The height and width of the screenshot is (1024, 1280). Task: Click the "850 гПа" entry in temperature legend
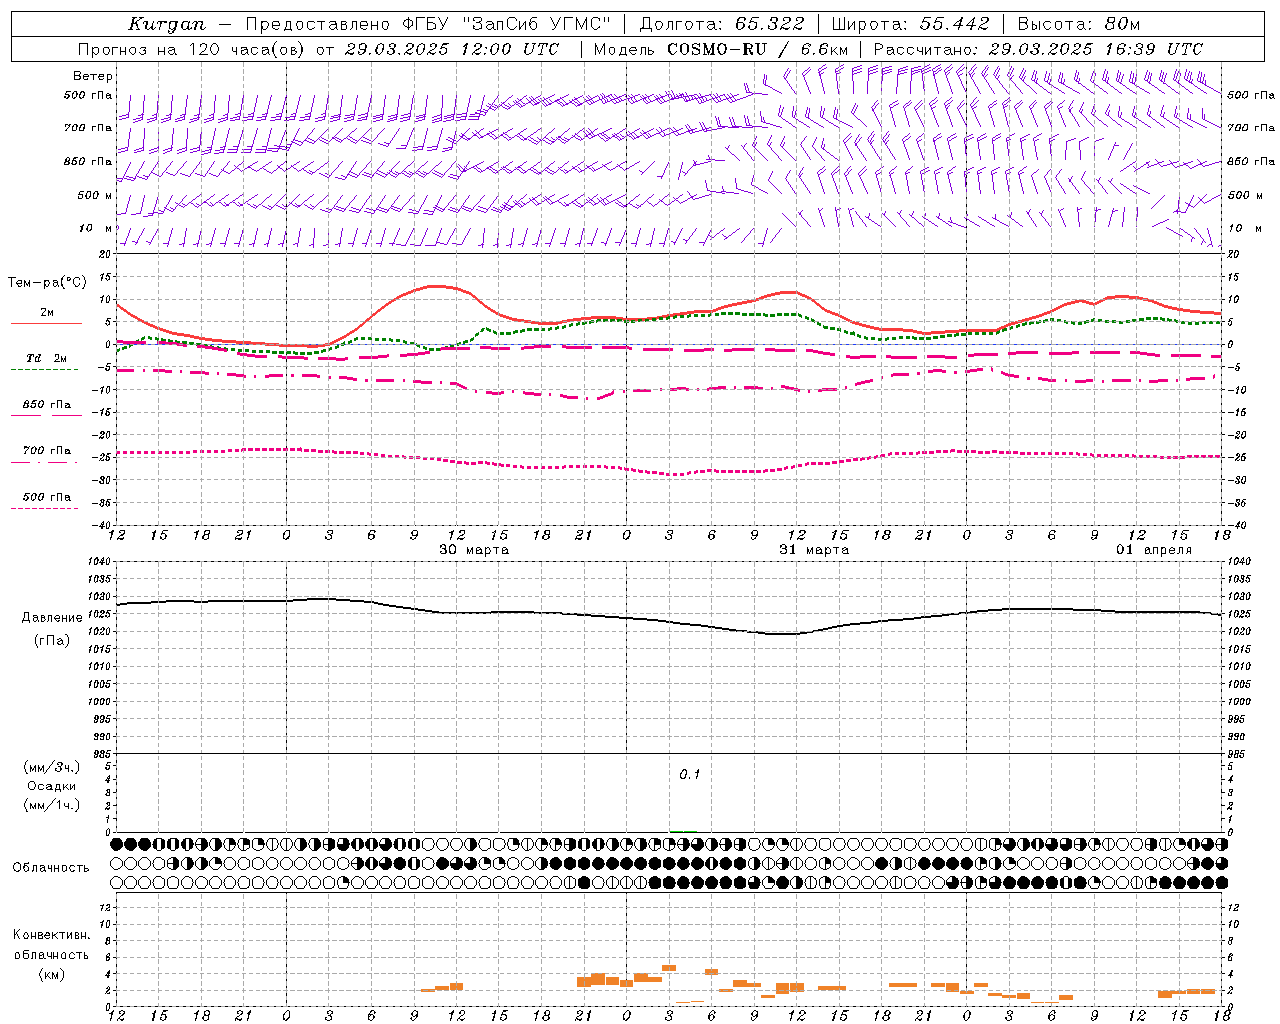47,405
